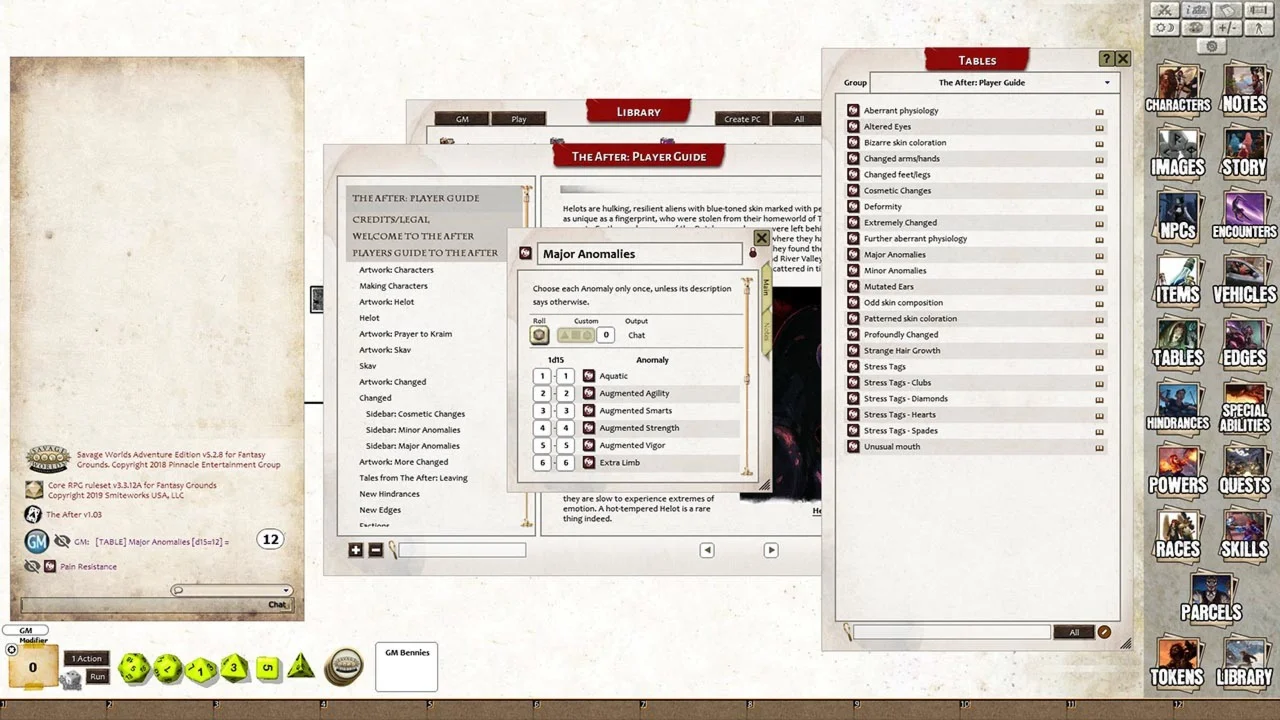The width and height of the screenshot is (1280, 720).
Task: Click the Roll dice icon in Major Anomalies
Action: click(x=539, y=335)
